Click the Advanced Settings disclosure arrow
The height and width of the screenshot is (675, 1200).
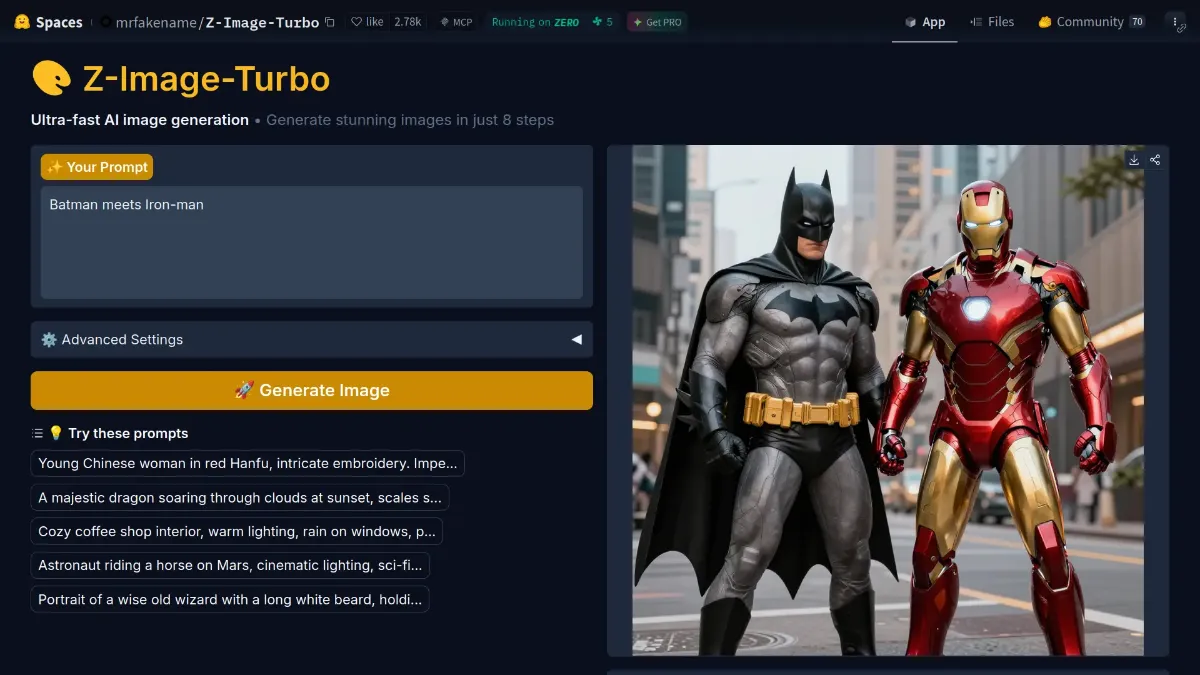576,340
